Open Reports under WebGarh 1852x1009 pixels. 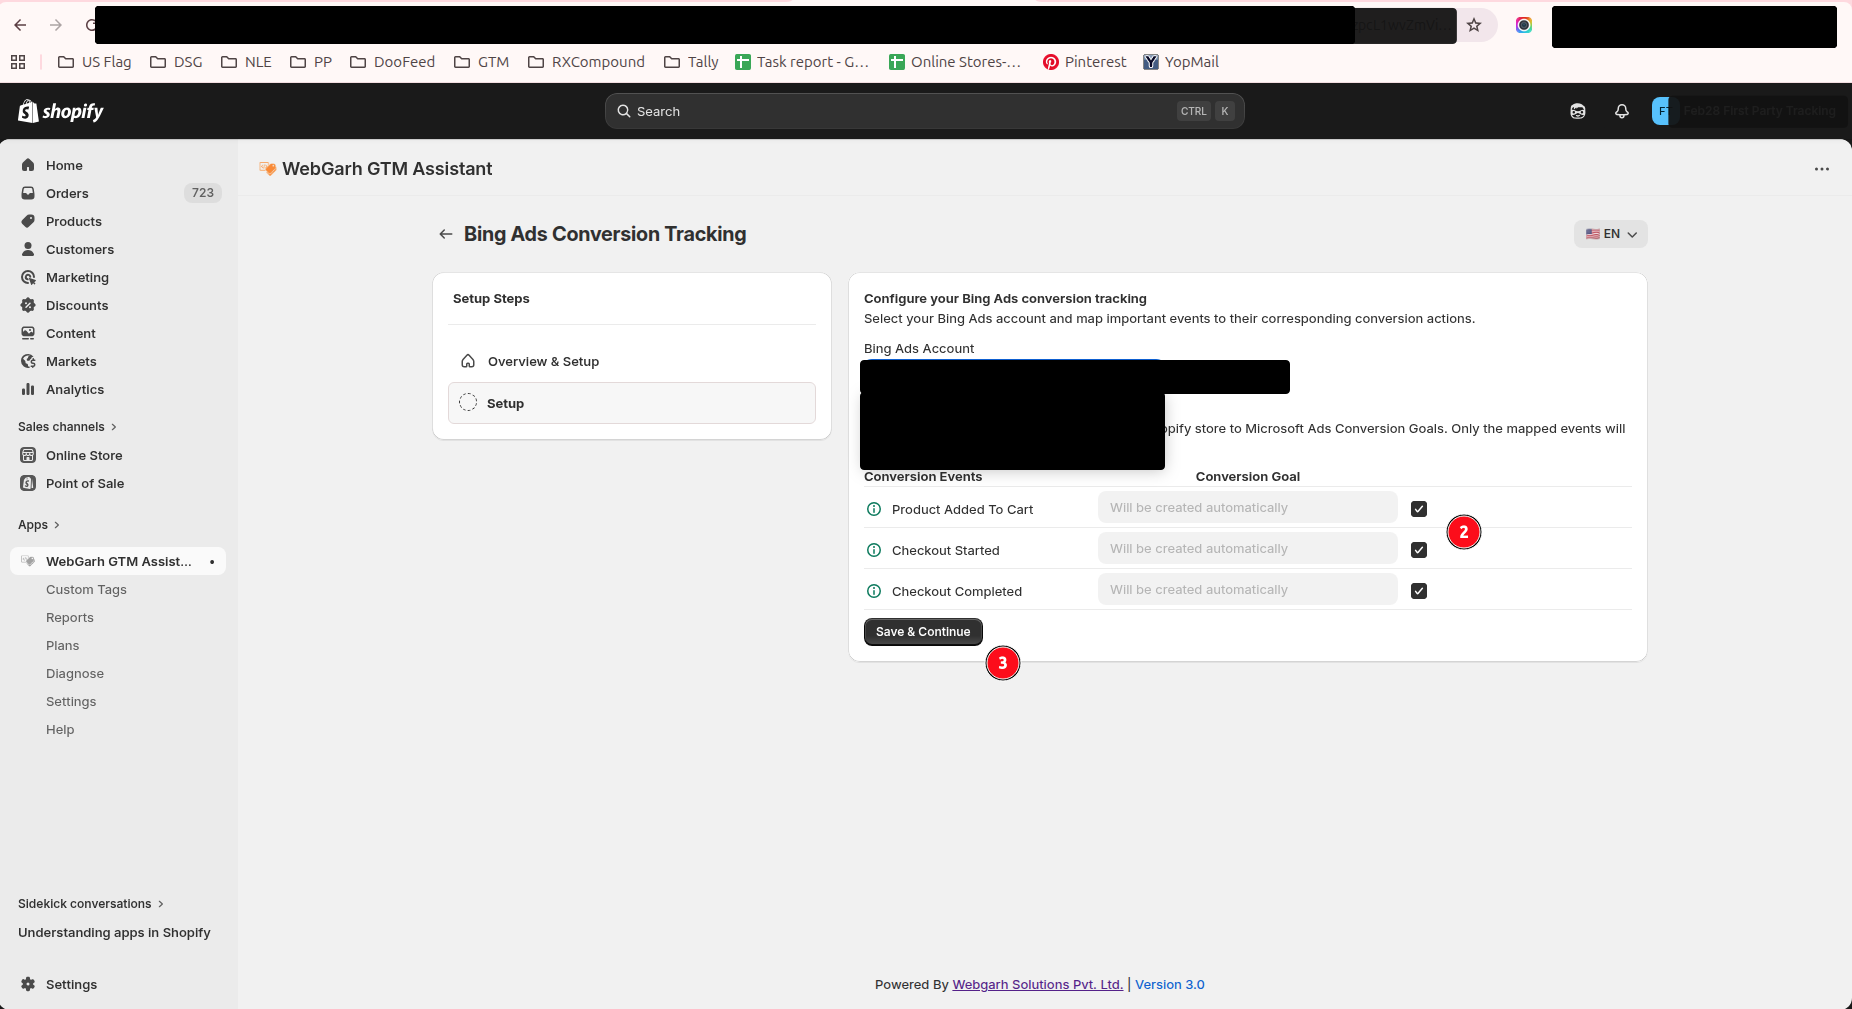[70, 617]
